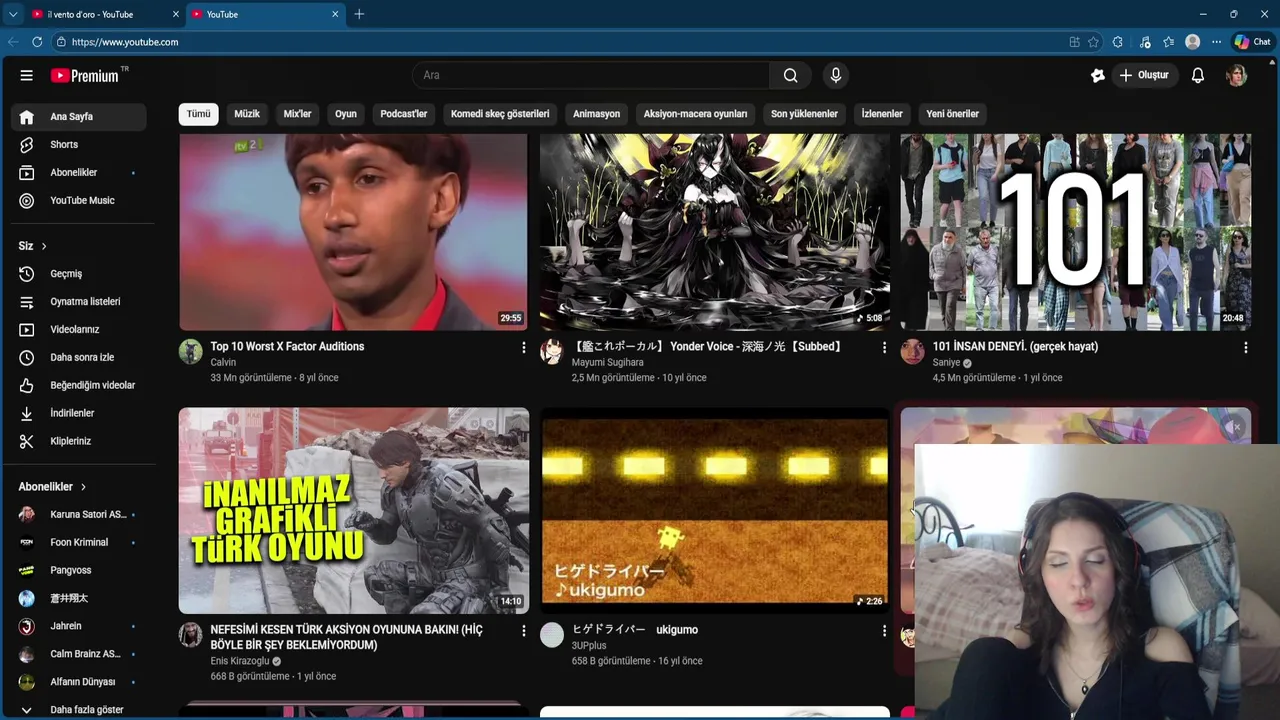1280x720 pixels.
Task: Open Klipleriniz clips page
Action: coord(79,441)
